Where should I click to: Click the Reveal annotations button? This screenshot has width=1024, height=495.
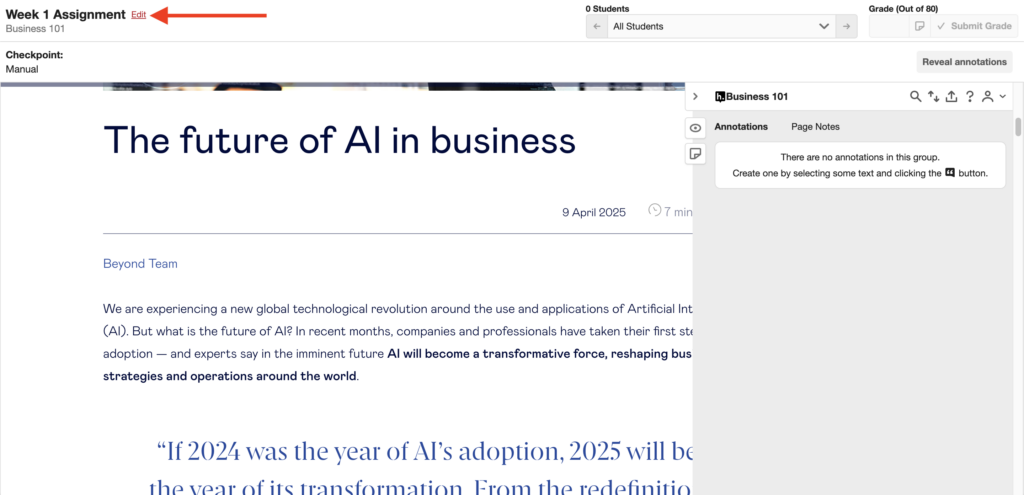tap(965, 62)
